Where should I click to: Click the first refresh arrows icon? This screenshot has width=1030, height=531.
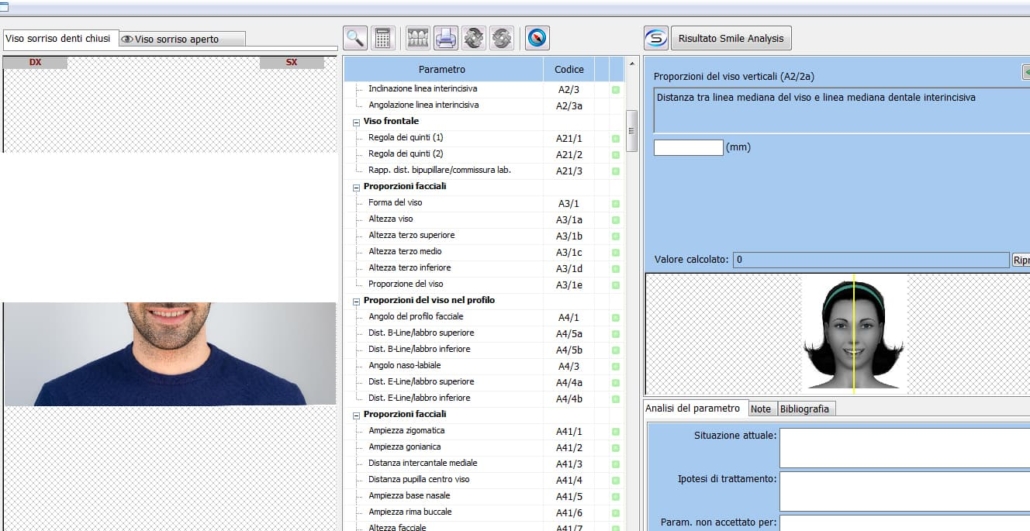(x=474, y=38)
